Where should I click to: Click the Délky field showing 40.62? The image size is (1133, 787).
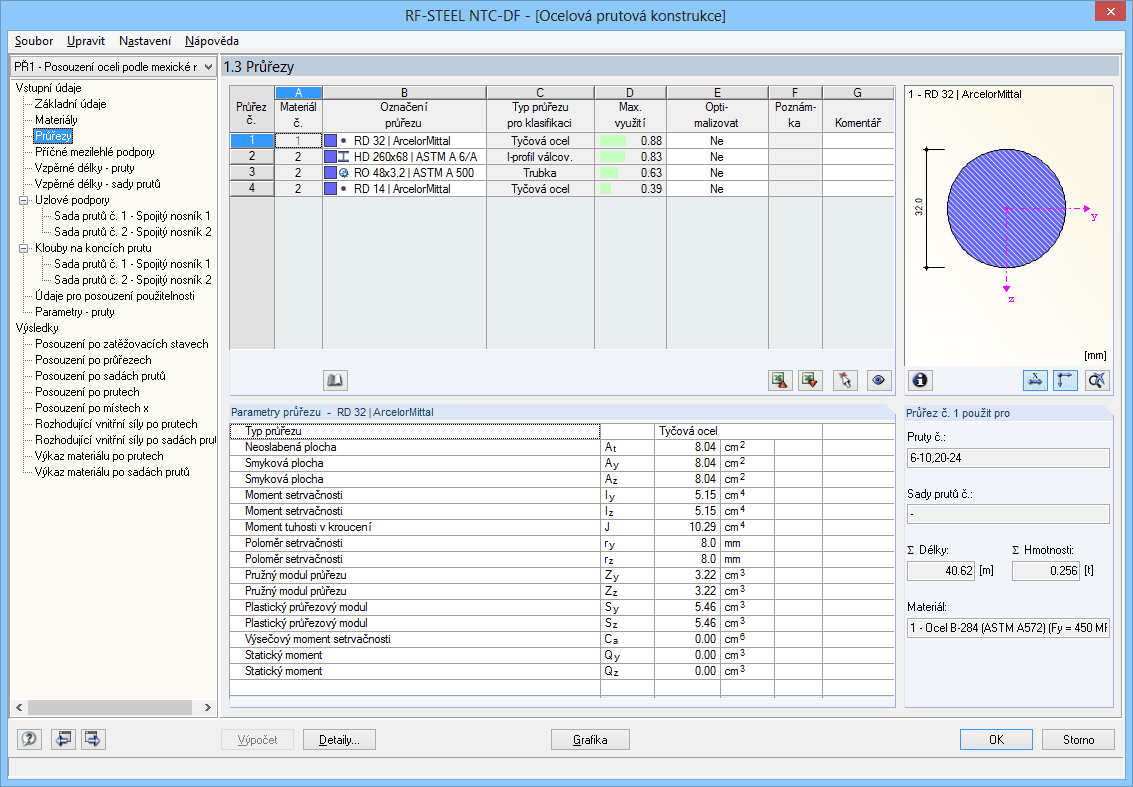tap(941, 571)
